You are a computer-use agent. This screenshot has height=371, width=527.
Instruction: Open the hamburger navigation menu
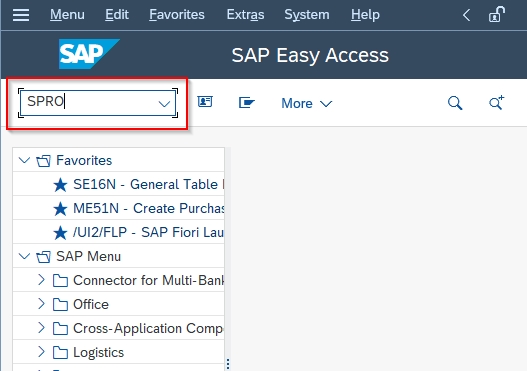[x=21, y=15]
